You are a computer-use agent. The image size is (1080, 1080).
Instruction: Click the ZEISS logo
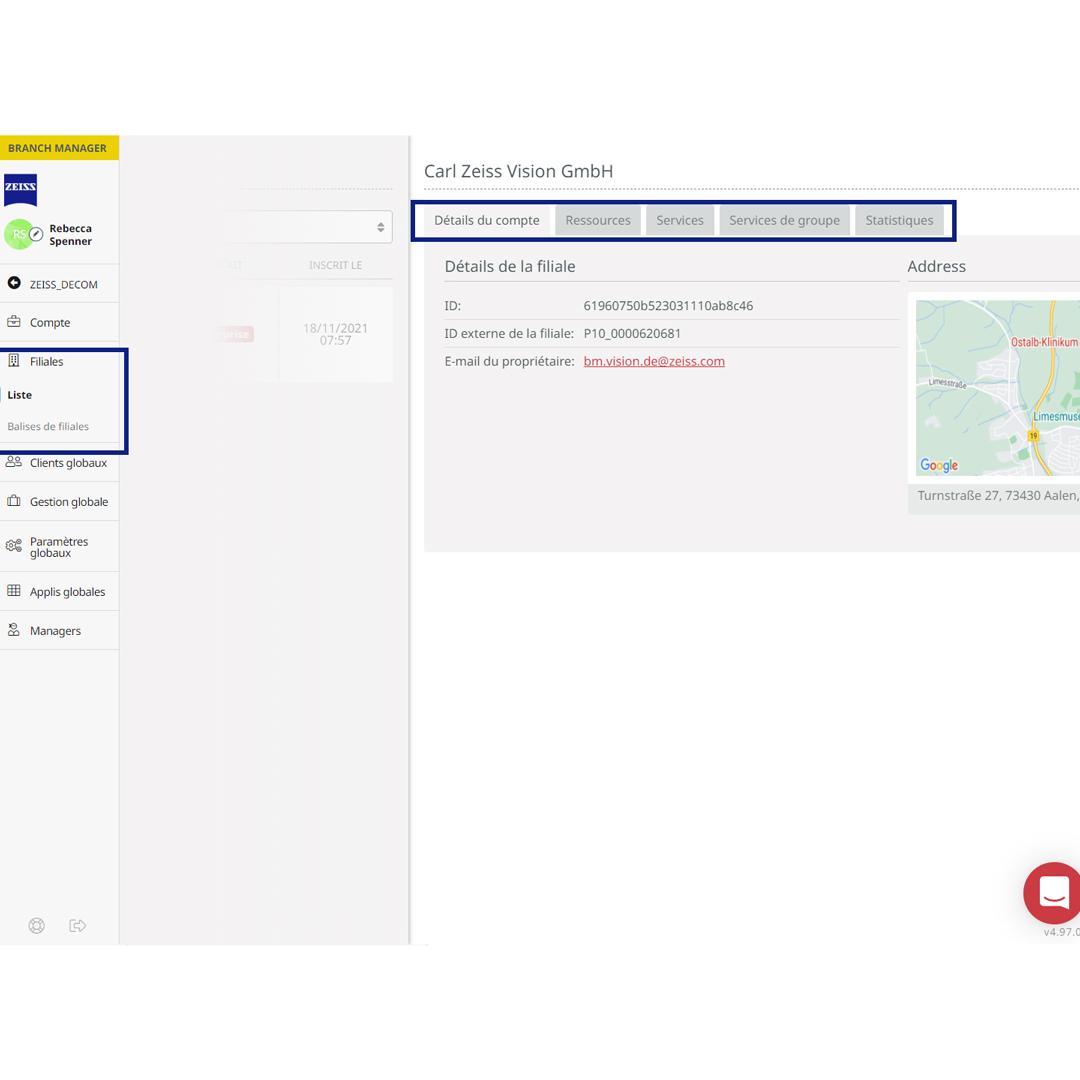[21, 190]
